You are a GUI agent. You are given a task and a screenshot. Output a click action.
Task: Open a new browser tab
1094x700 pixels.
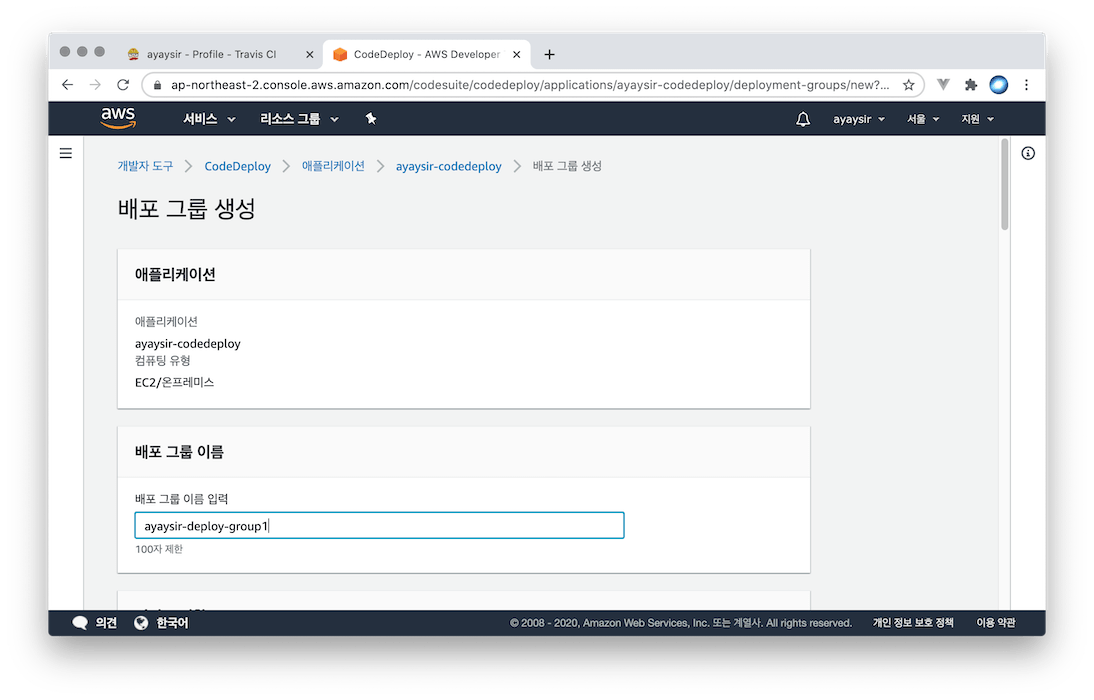point(549,54)
